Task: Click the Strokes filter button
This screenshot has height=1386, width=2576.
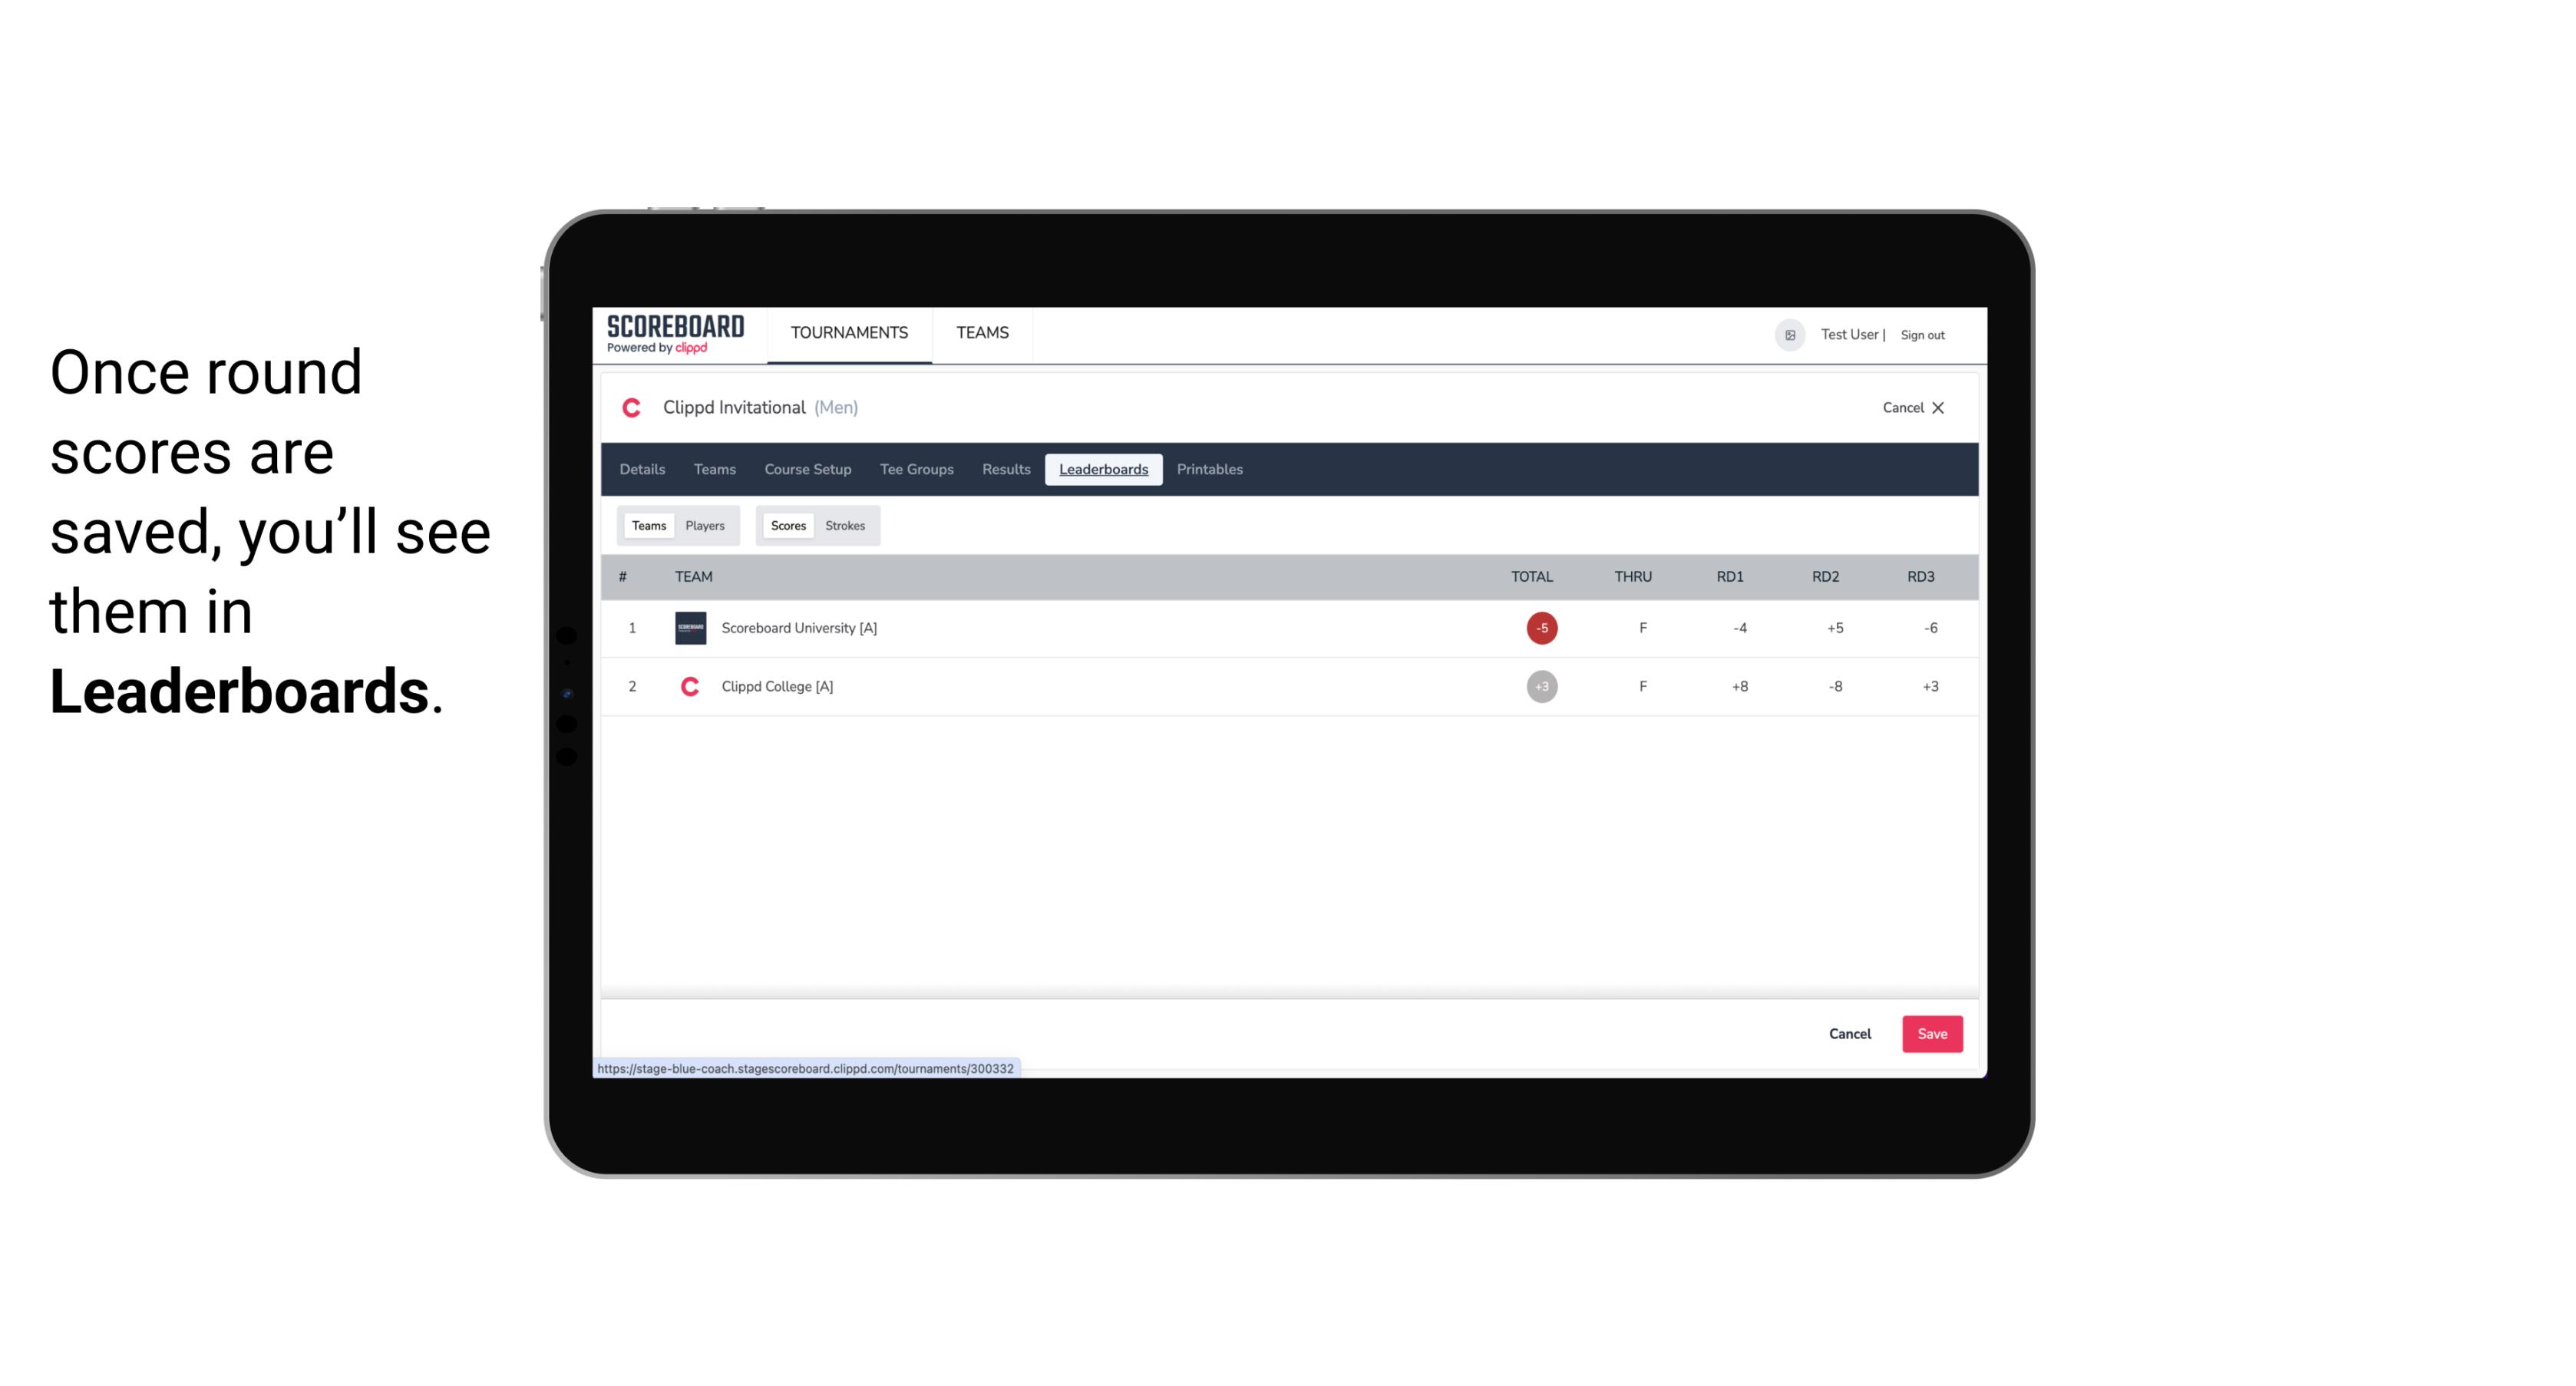Action: point(845,524)
